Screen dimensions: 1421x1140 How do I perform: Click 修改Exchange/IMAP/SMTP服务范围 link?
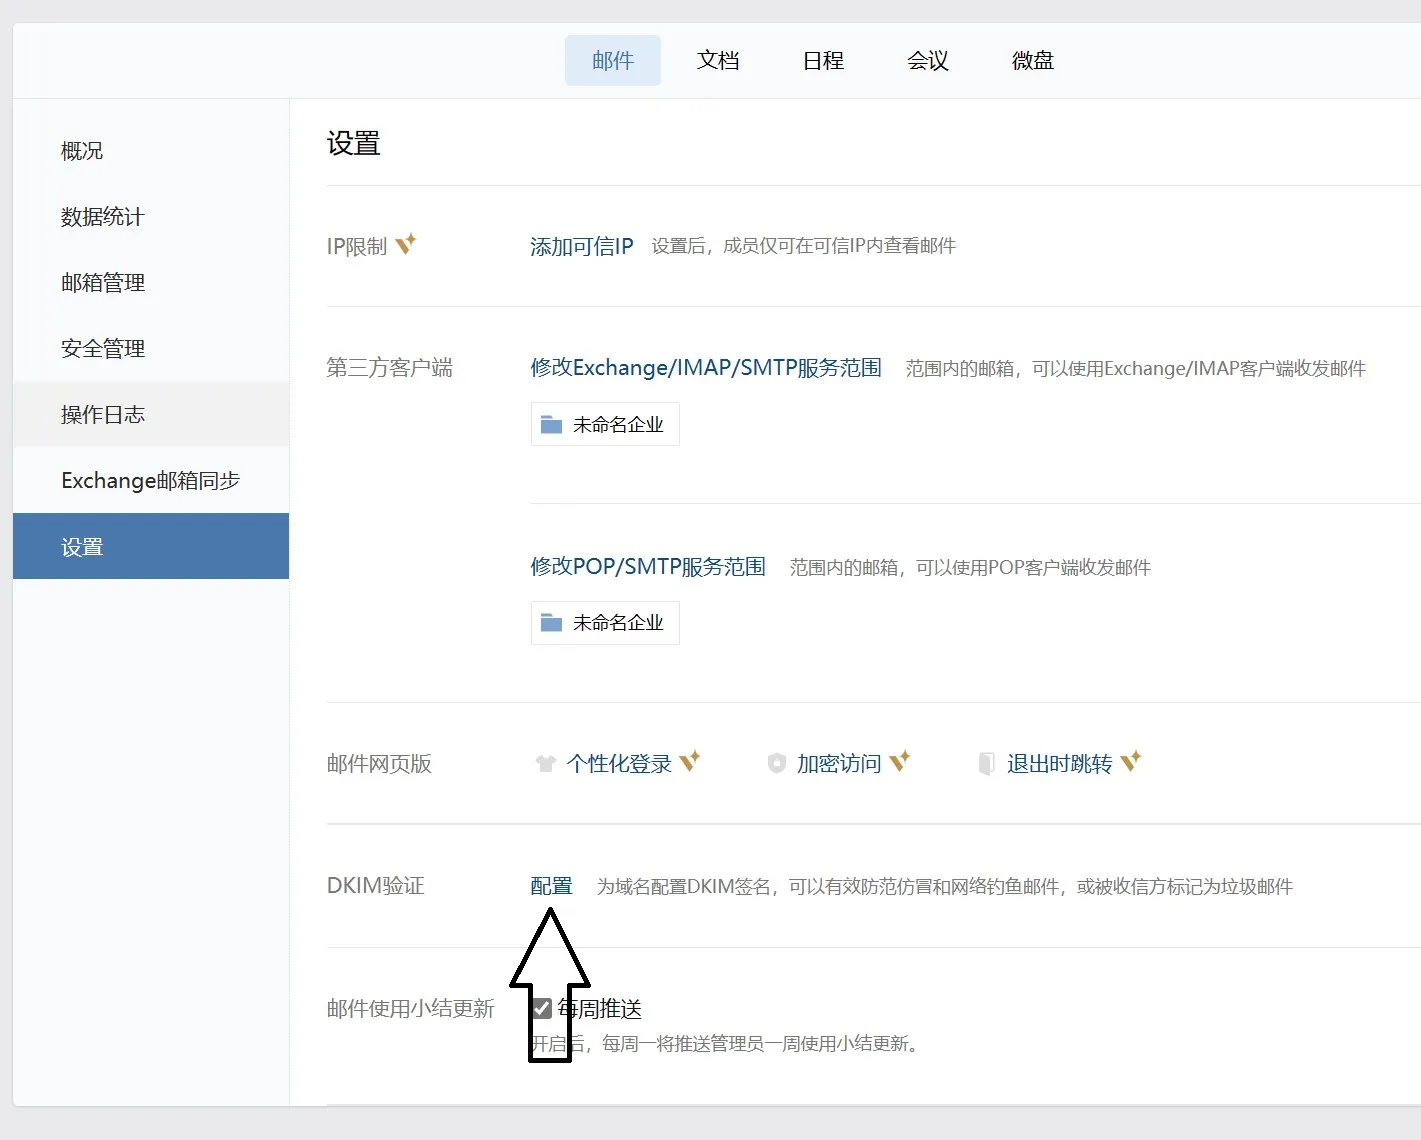[706, 368]
